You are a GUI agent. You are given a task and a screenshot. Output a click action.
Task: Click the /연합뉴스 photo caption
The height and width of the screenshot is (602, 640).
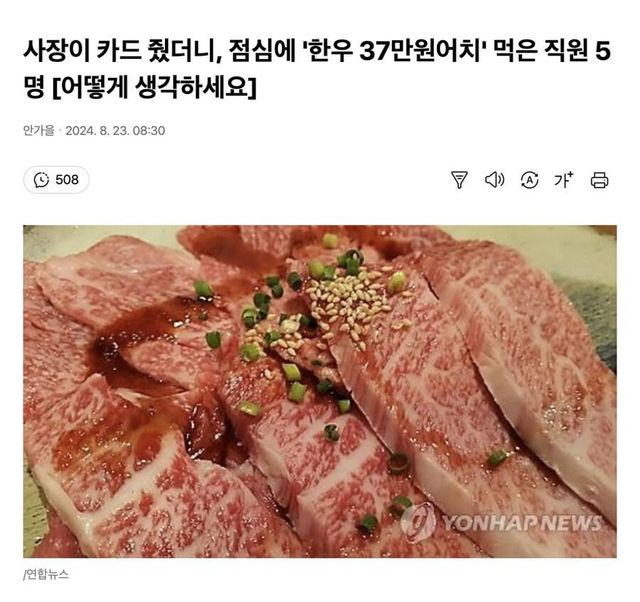click(x=46, y=575)
